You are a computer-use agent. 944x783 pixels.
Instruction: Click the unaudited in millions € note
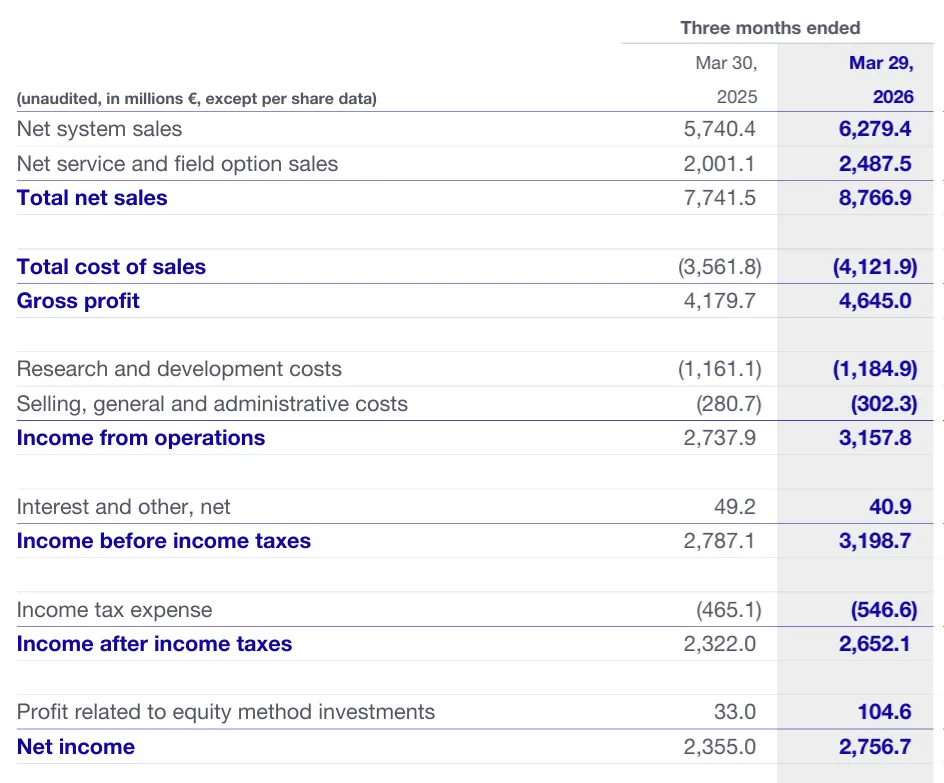[197, 99]
